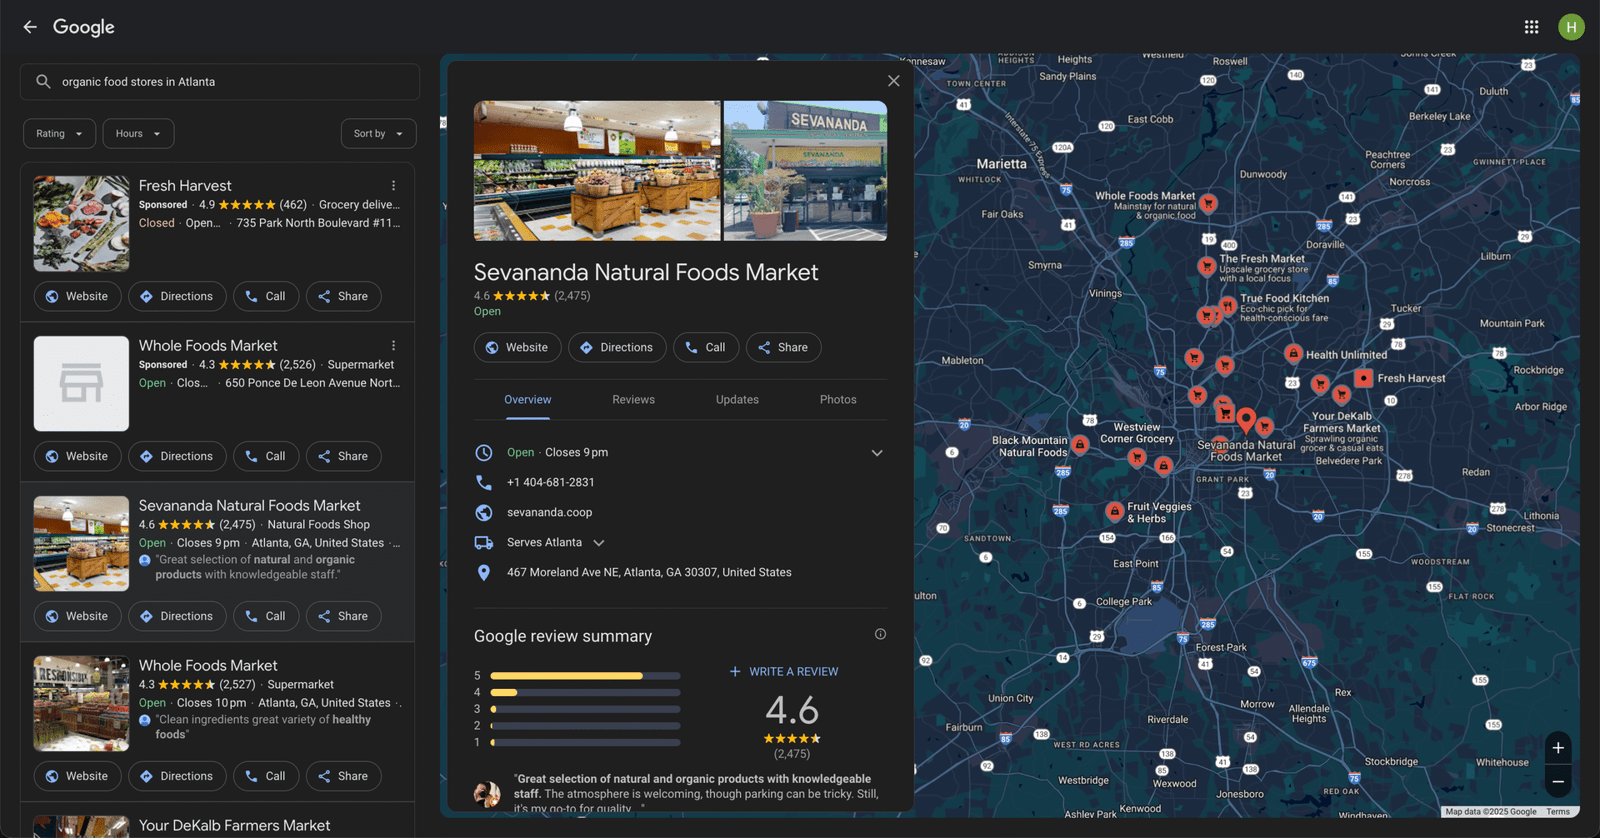
Task: Click the magnifier icon in search box
Action: tap(43, 82)
